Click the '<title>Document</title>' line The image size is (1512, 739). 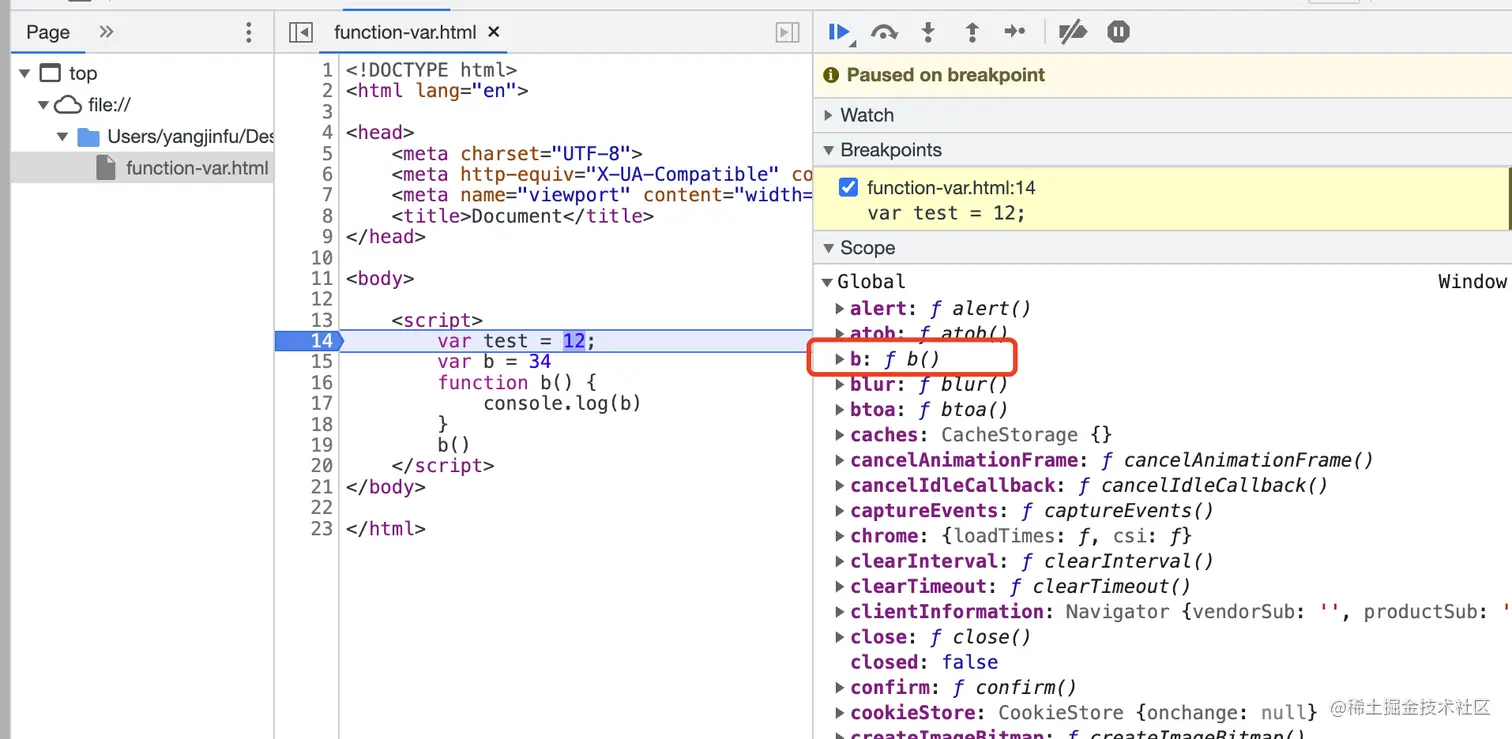[522, 216]
